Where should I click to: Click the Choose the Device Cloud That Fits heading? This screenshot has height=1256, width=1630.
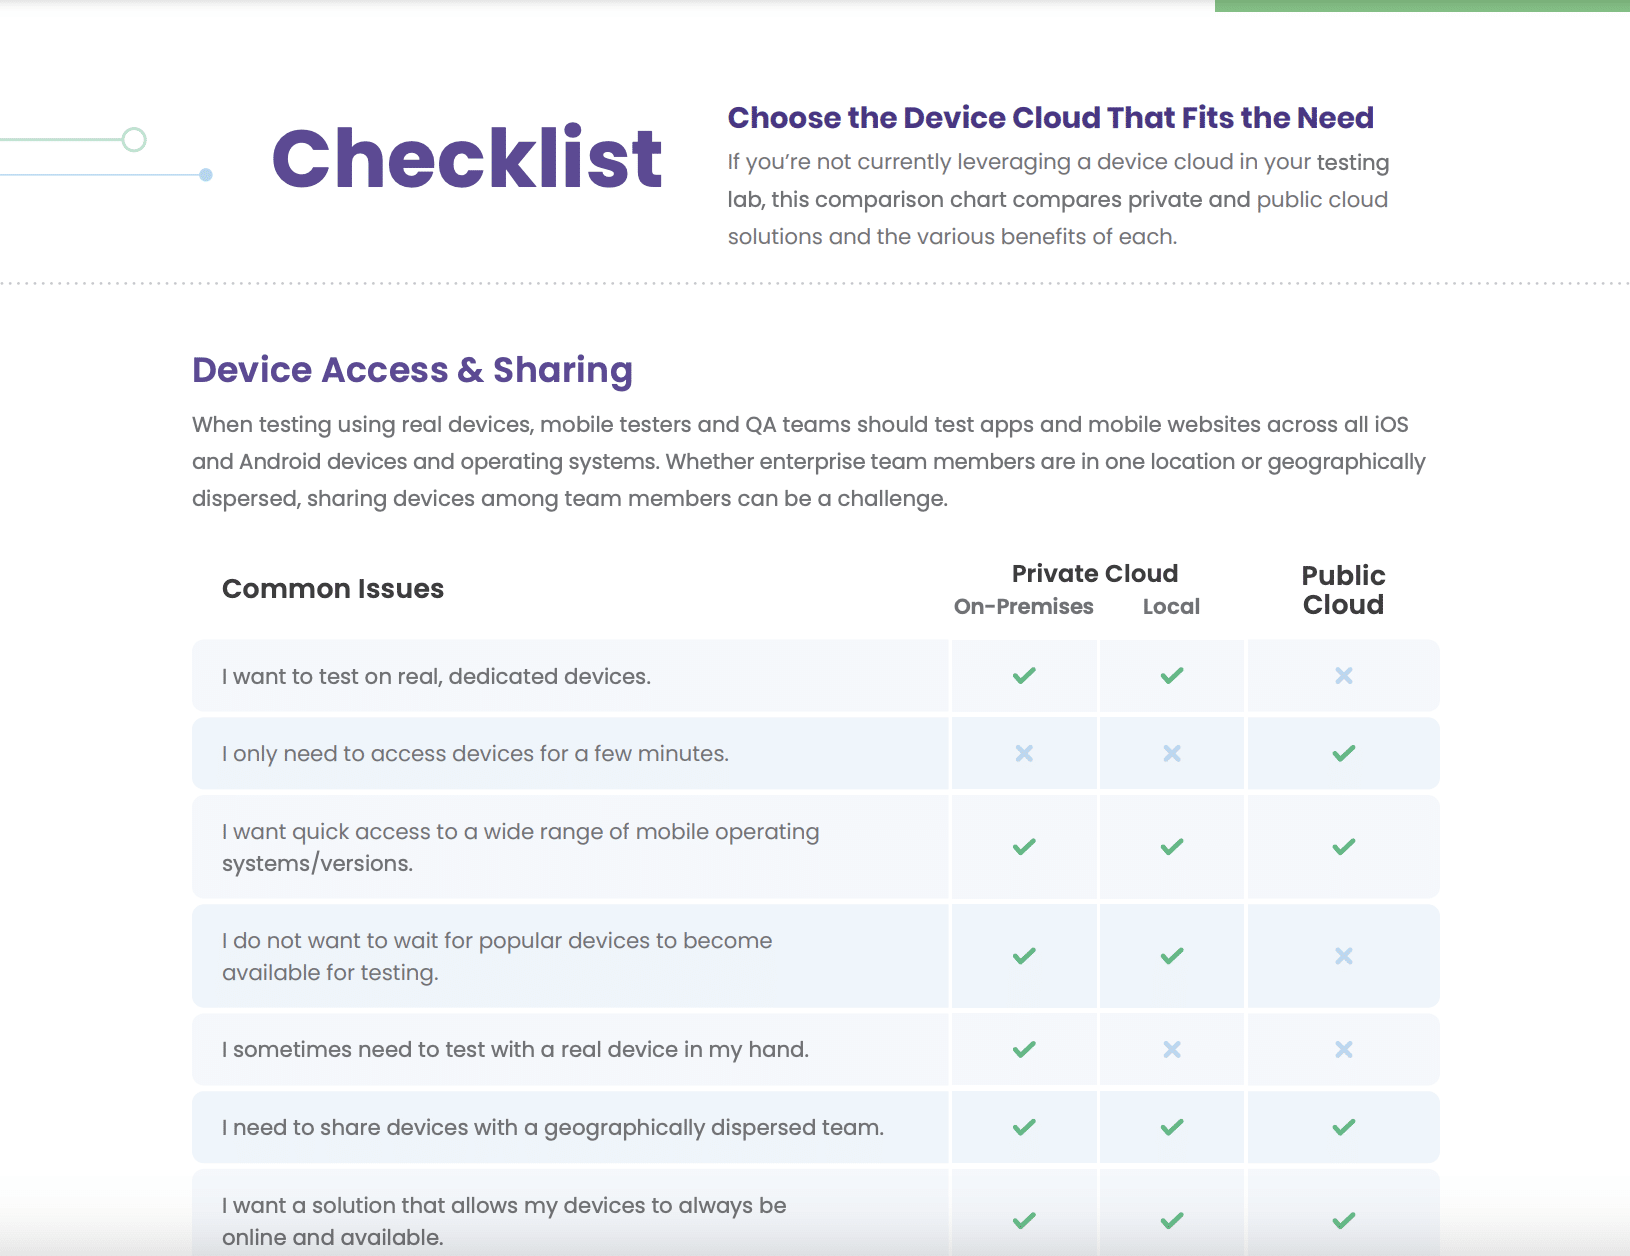click(x=1050, y=118)
